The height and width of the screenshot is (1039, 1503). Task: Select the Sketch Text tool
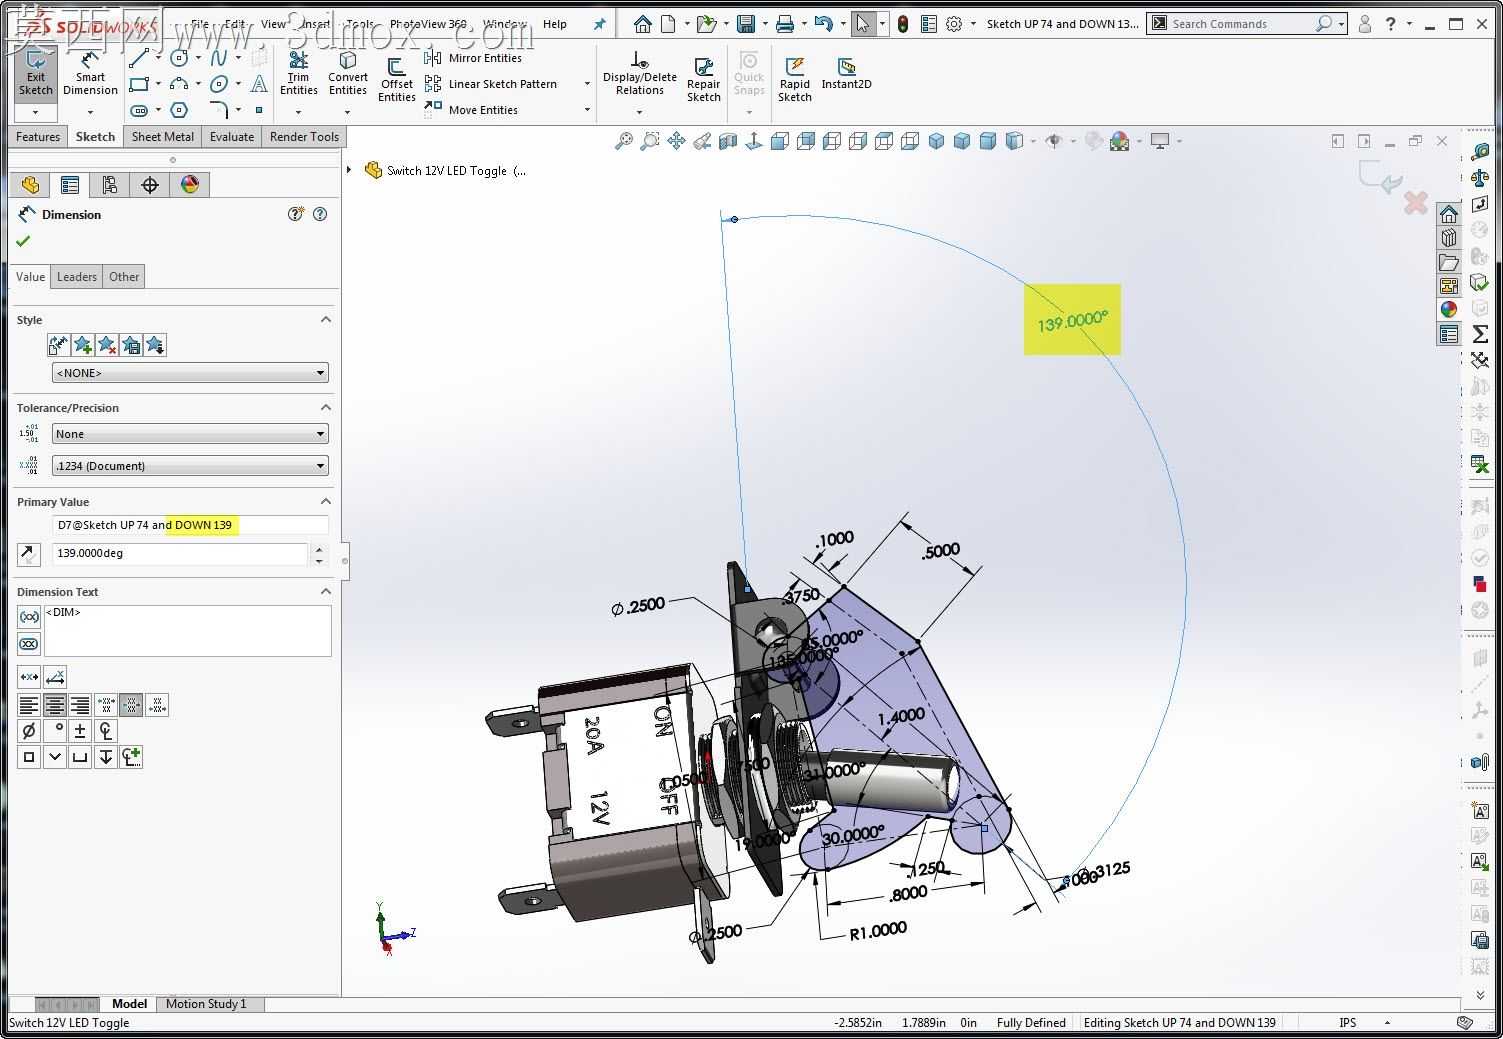[x=259, y=84]
